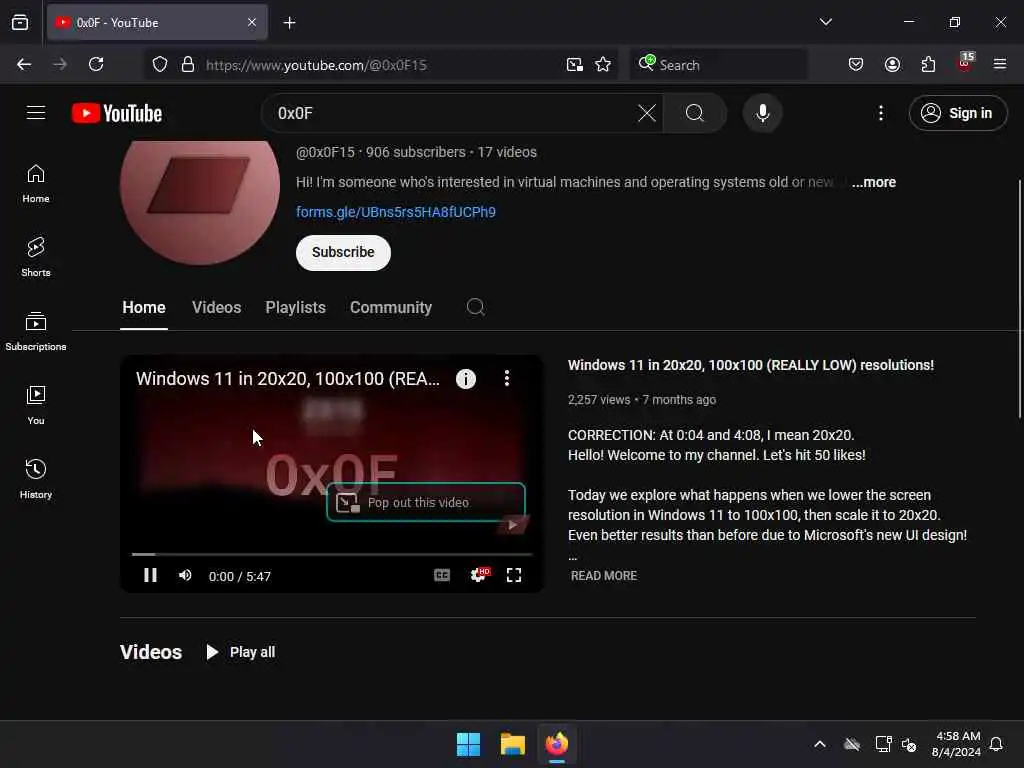Screen dimensions: 1024x768
Task: Save page to Pocket icon in toolbar
Action: pos(856,65)
